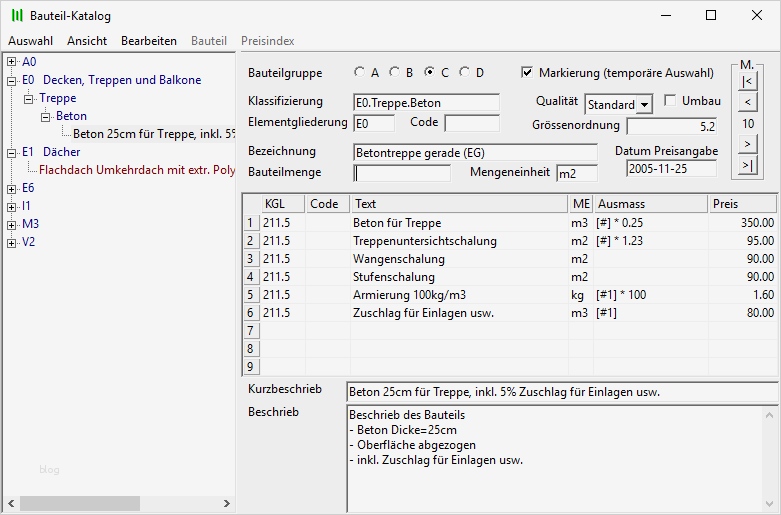
Task: Expand the A0 tree node
Action: tap(11, 62)
